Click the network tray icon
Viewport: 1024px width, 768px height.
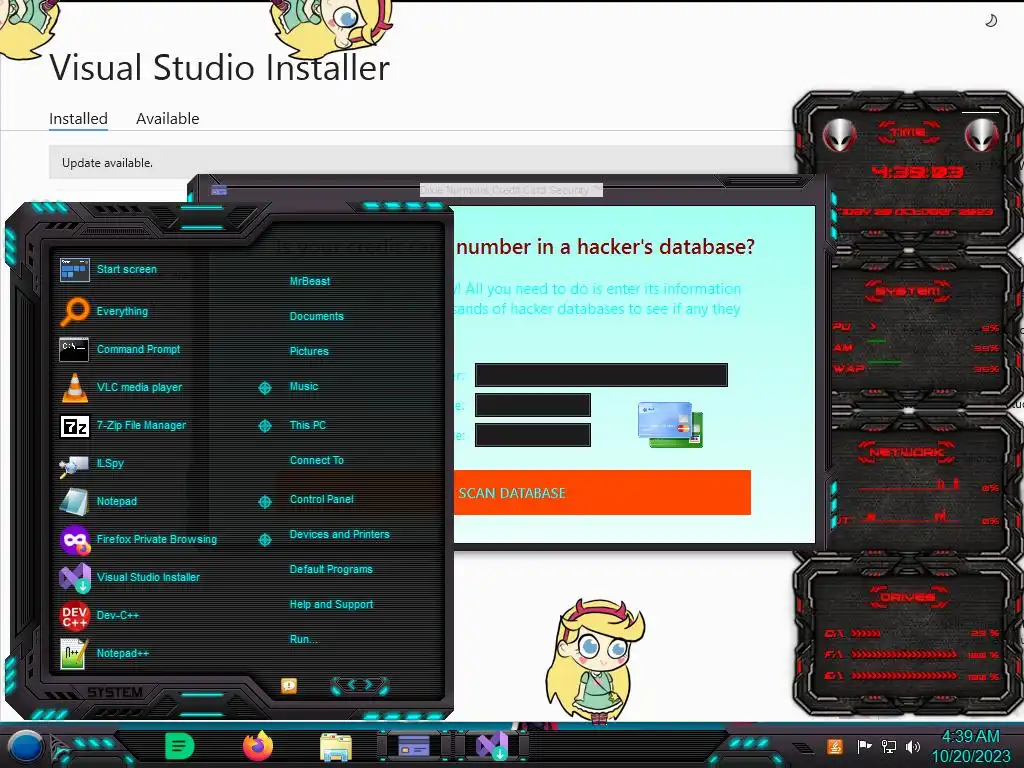click(888, 746)
